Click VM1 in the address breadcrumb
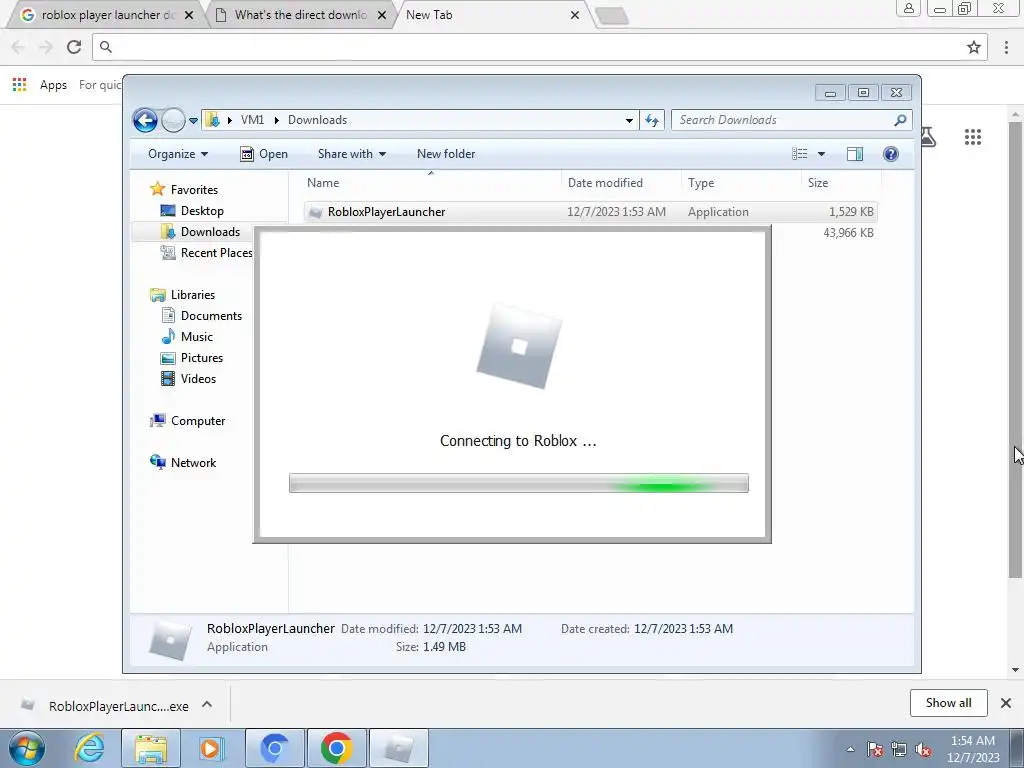This screenshot has width=1024, height=768. pyautogui.click(x=252, y=120)
